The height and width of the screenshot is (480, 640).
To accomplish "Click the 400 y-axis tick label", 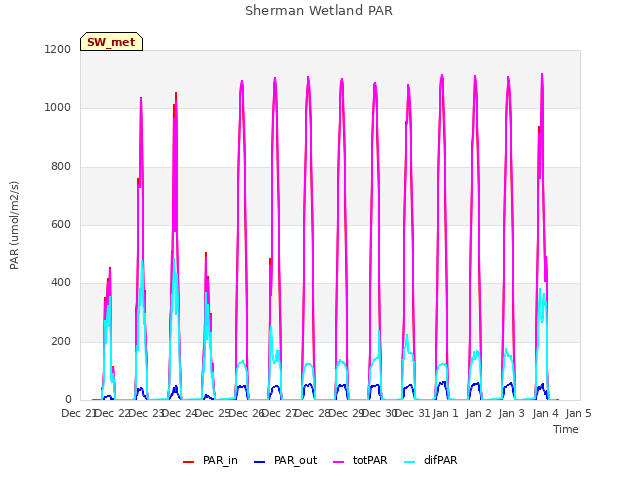I will point(61,282).
